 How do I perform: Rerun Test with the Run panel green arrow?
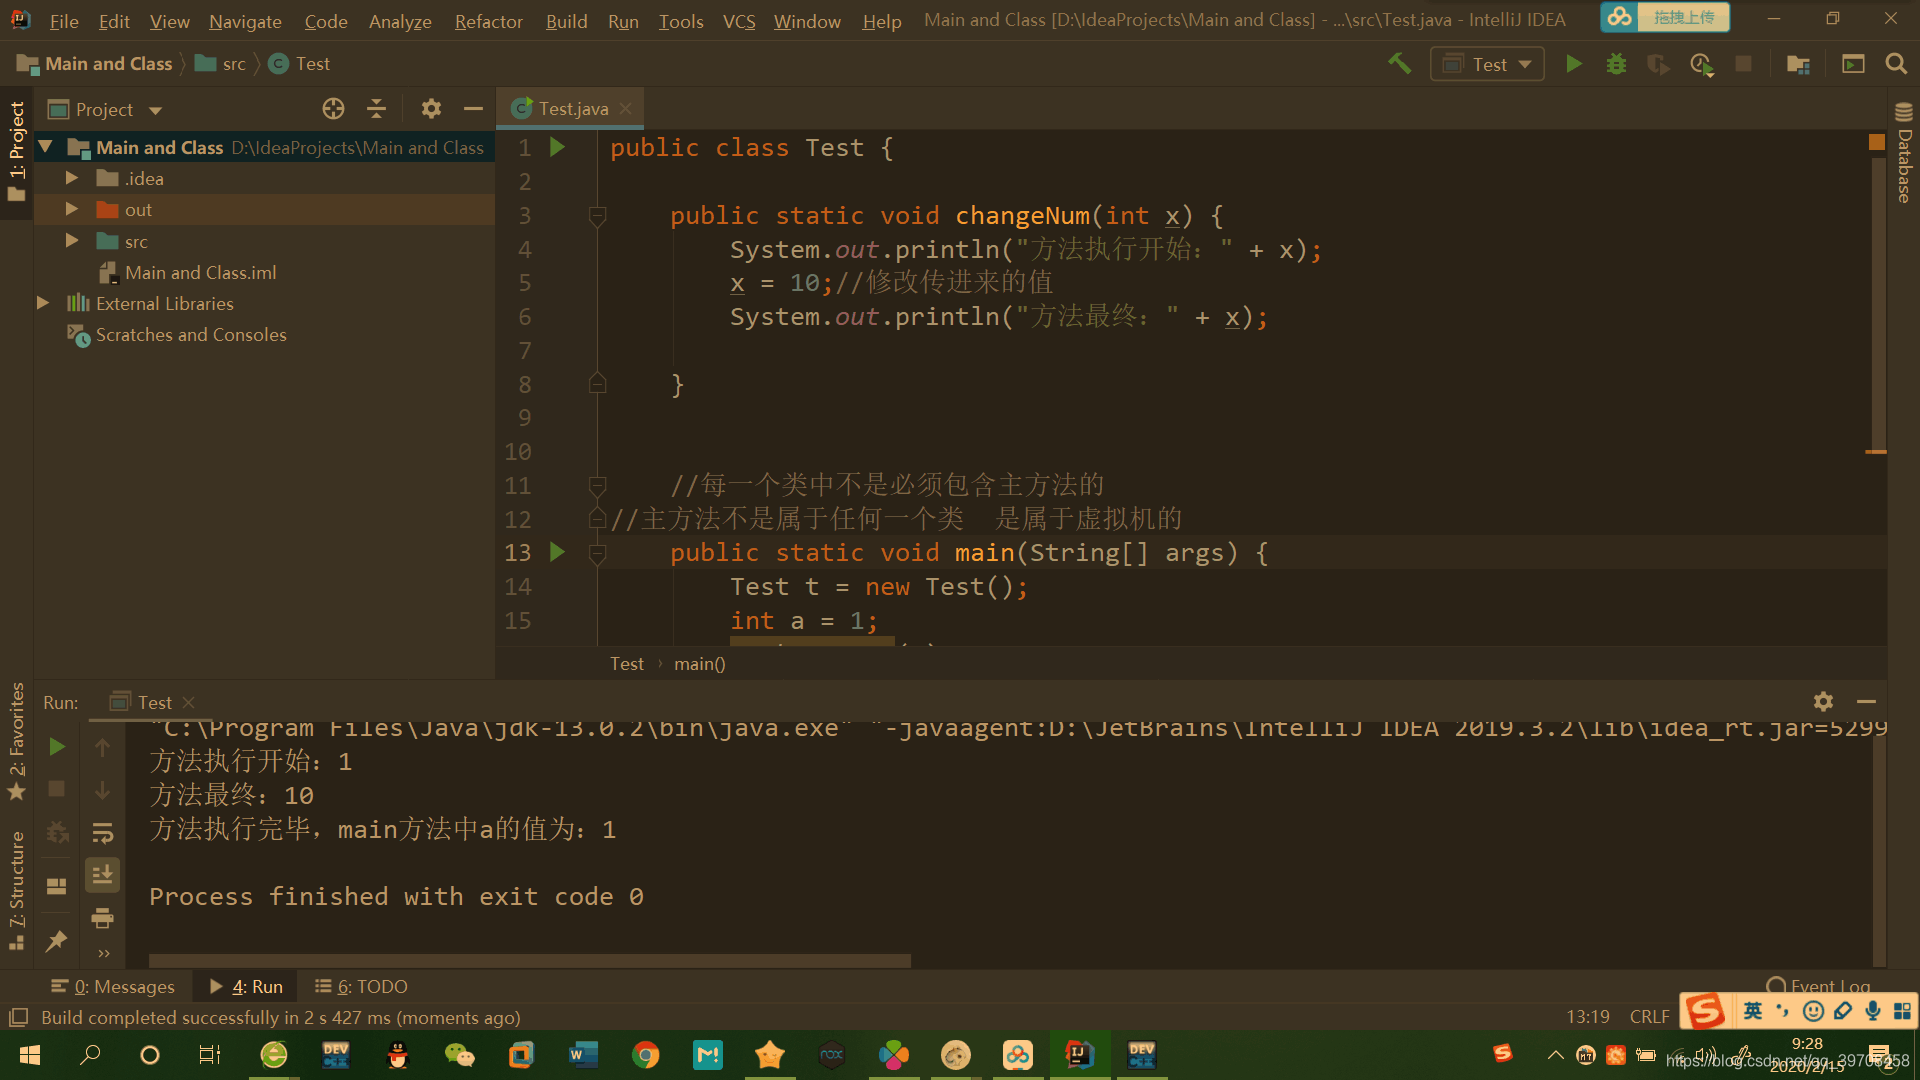[x=57, y=747]
